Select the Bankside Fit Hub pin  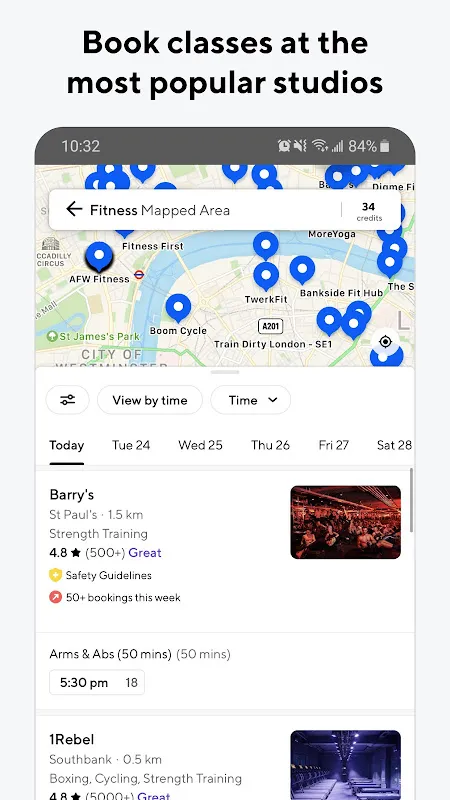pos(302,270)
